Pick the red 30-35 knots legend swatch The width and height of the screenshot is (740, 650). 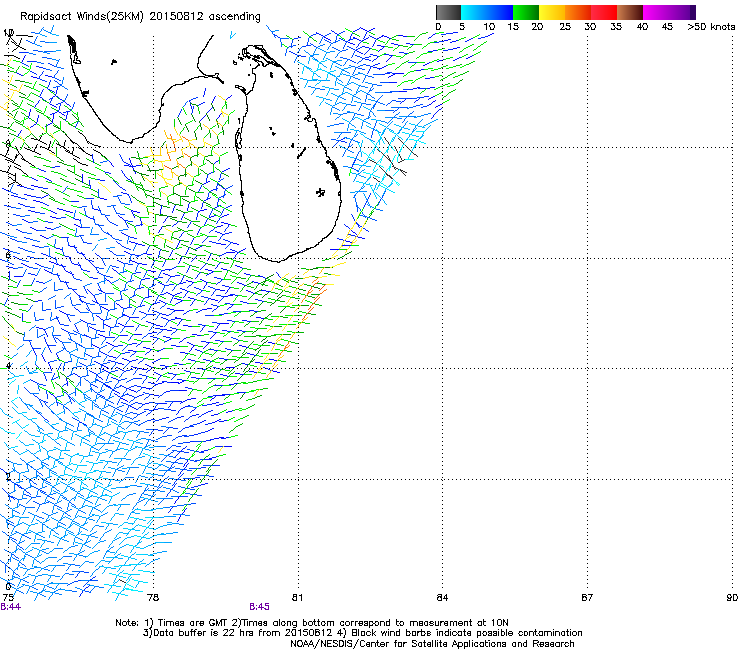coord(604,12)
